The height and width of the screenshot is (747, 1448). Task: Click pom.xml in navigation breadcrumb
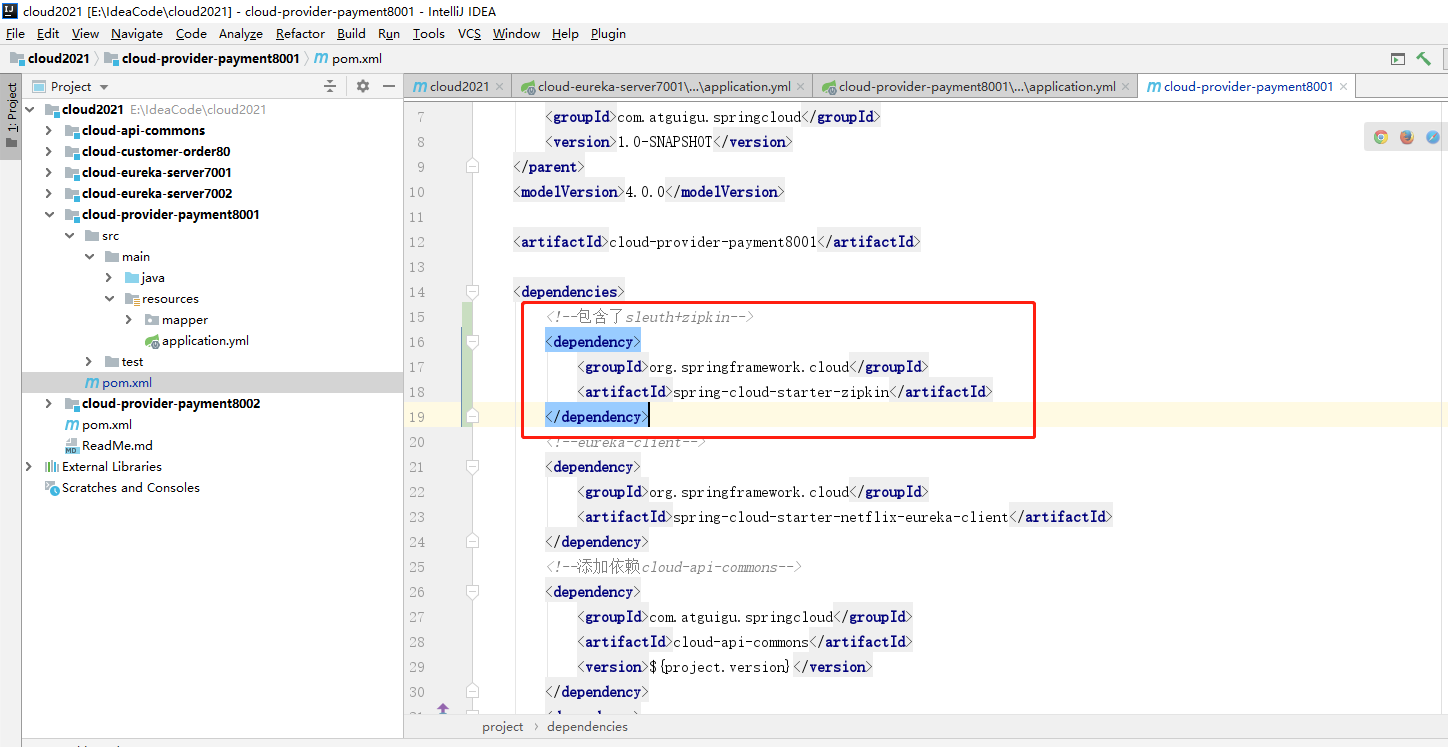tap(348, 59)
